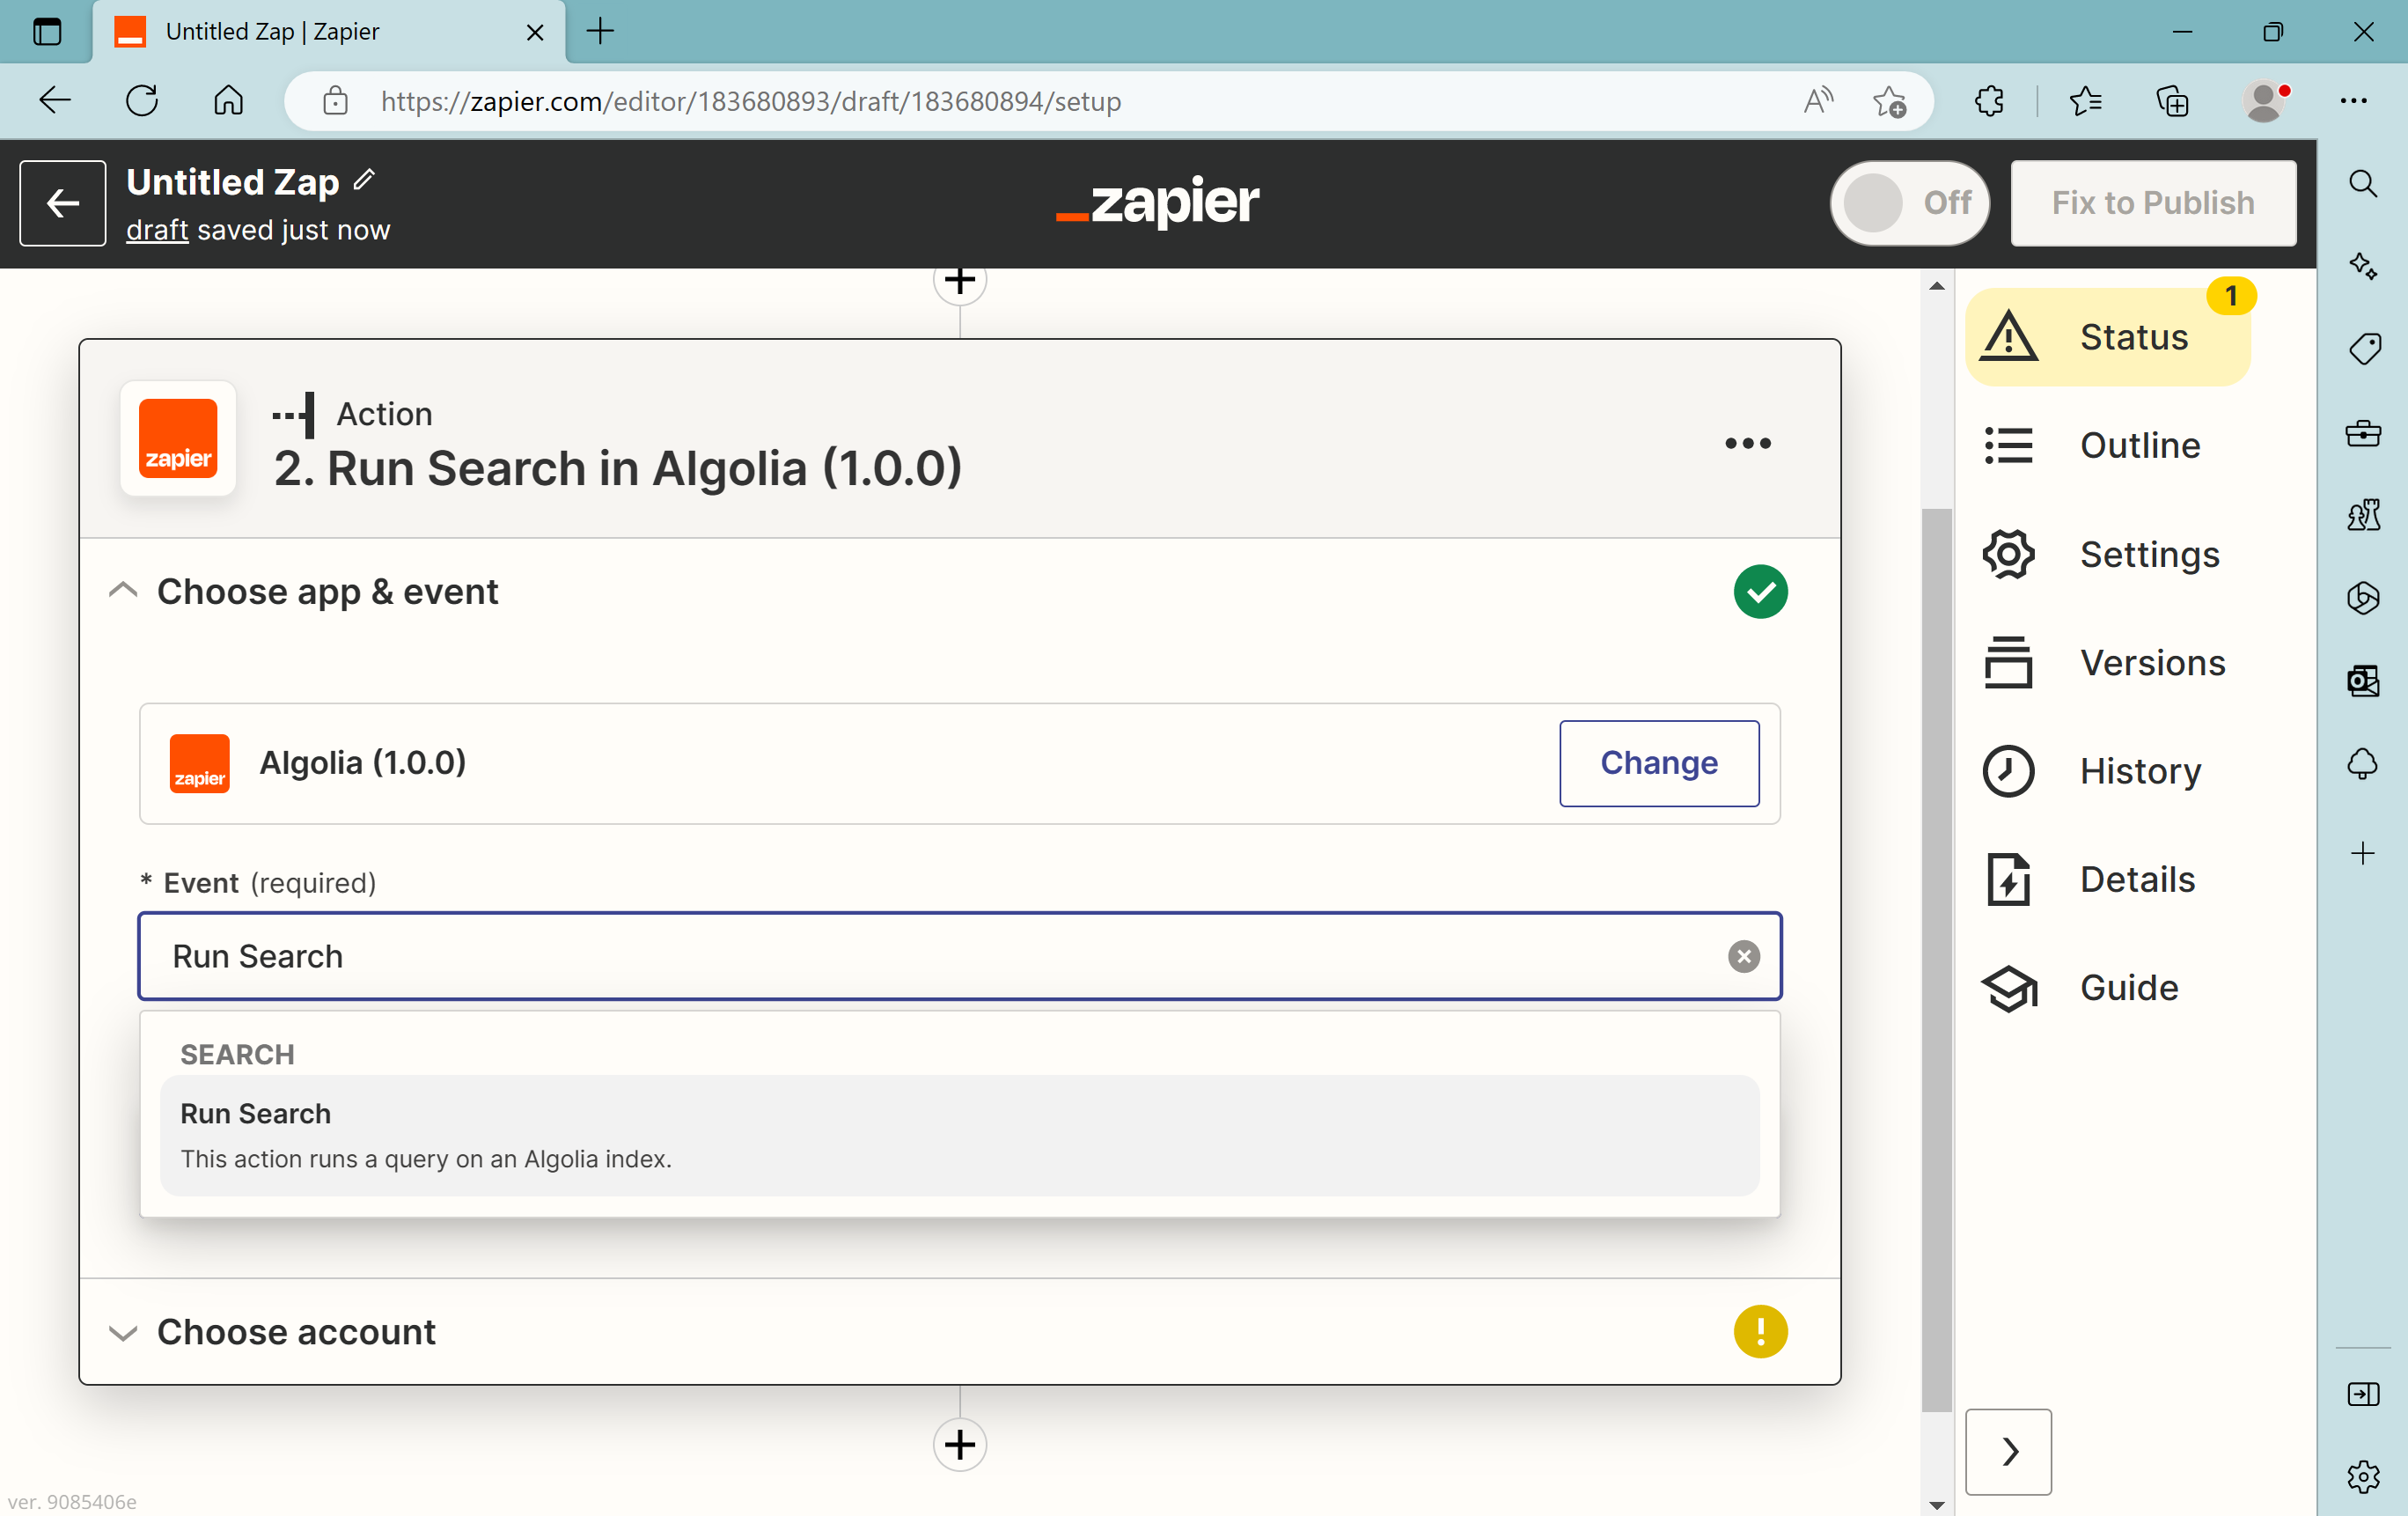Viewport: 2408px width, 1516px height.
Task: Open the Guide panel
Action: pos(2108,988)
